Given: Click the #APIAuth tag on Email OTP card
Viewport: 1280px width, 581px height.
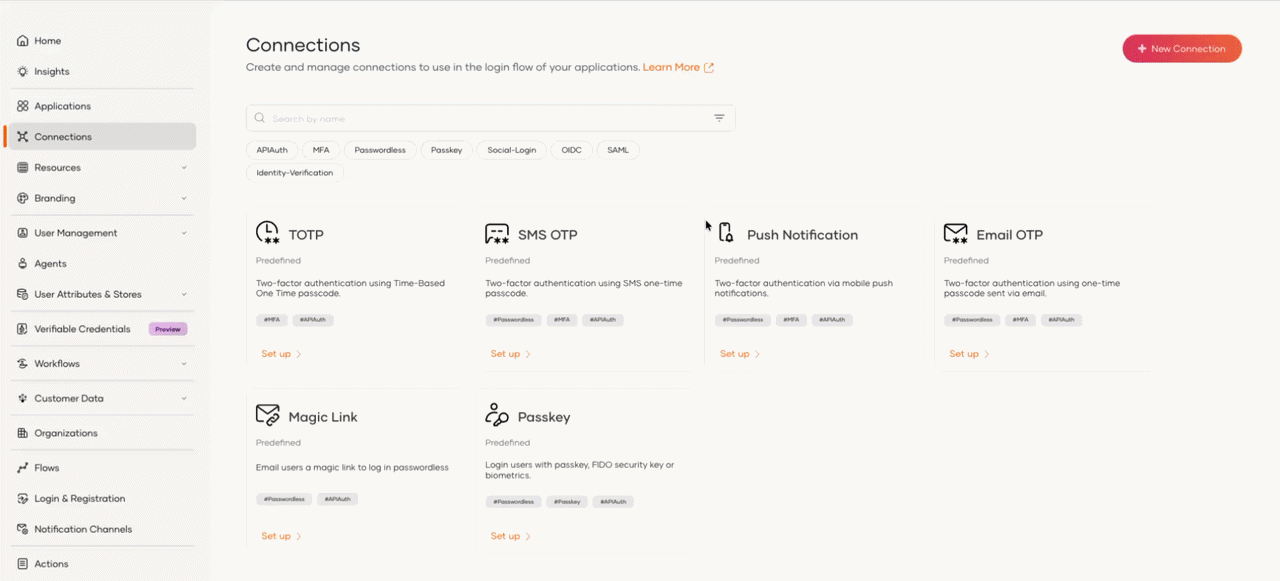Looking at the screenshot, I should pyautogui.click(x=1061, y=320).
